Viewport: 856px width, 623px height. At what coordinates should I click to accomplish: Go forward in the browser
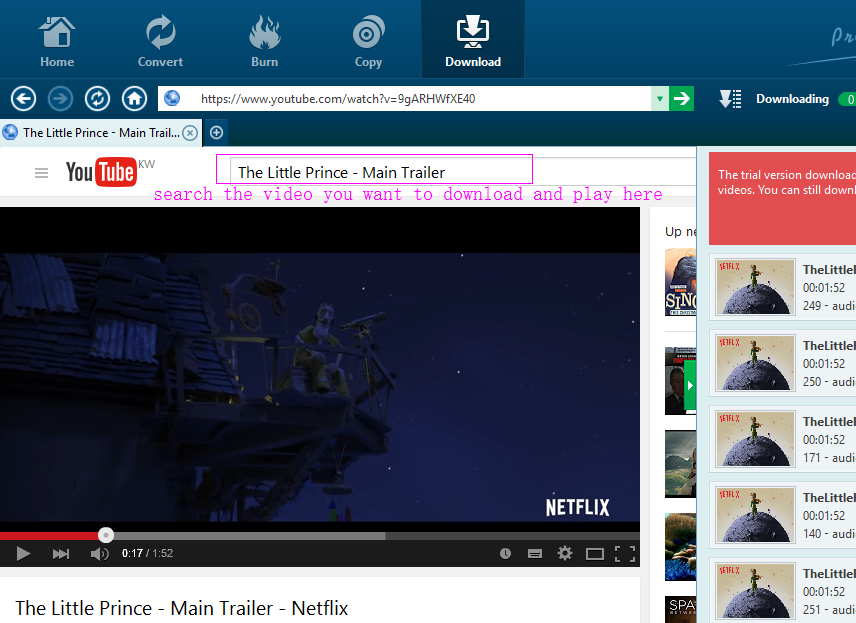[x=60, y=99]
